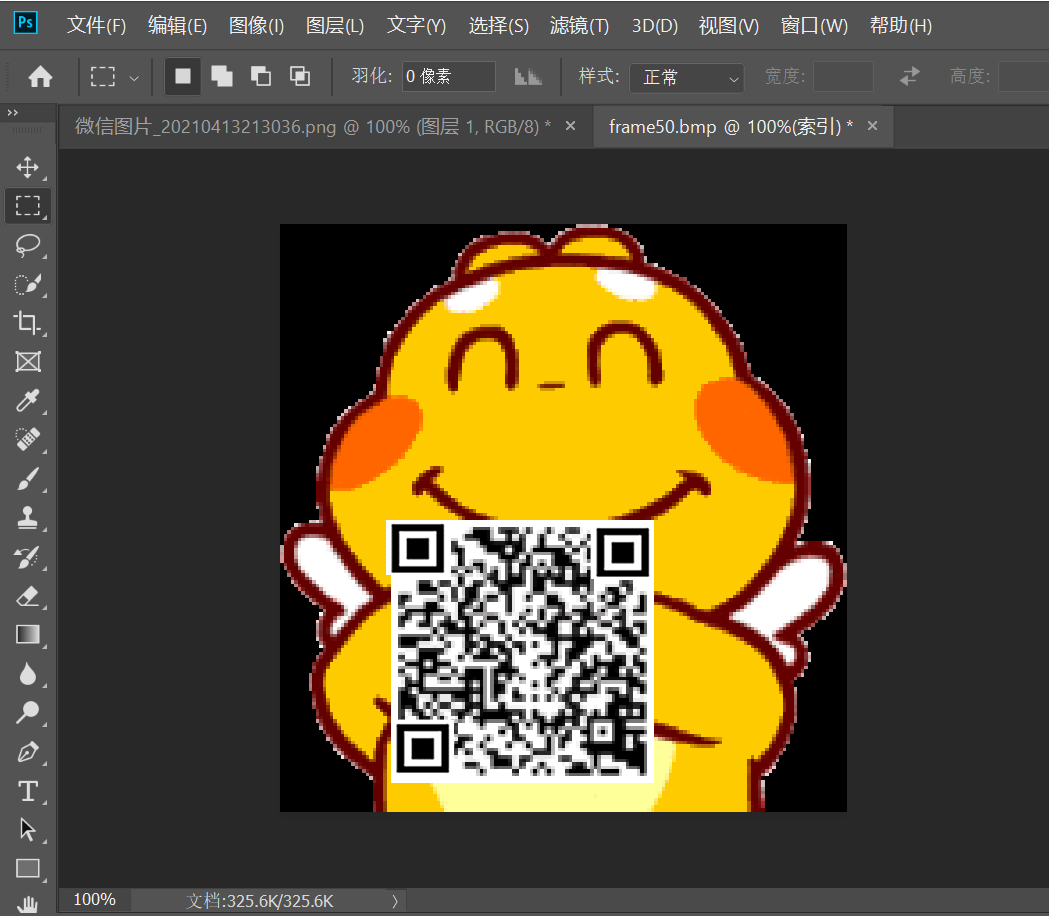Select the Gradient tool
The width and height of the screenshot is (1049, 916).
tap(27, 634)
